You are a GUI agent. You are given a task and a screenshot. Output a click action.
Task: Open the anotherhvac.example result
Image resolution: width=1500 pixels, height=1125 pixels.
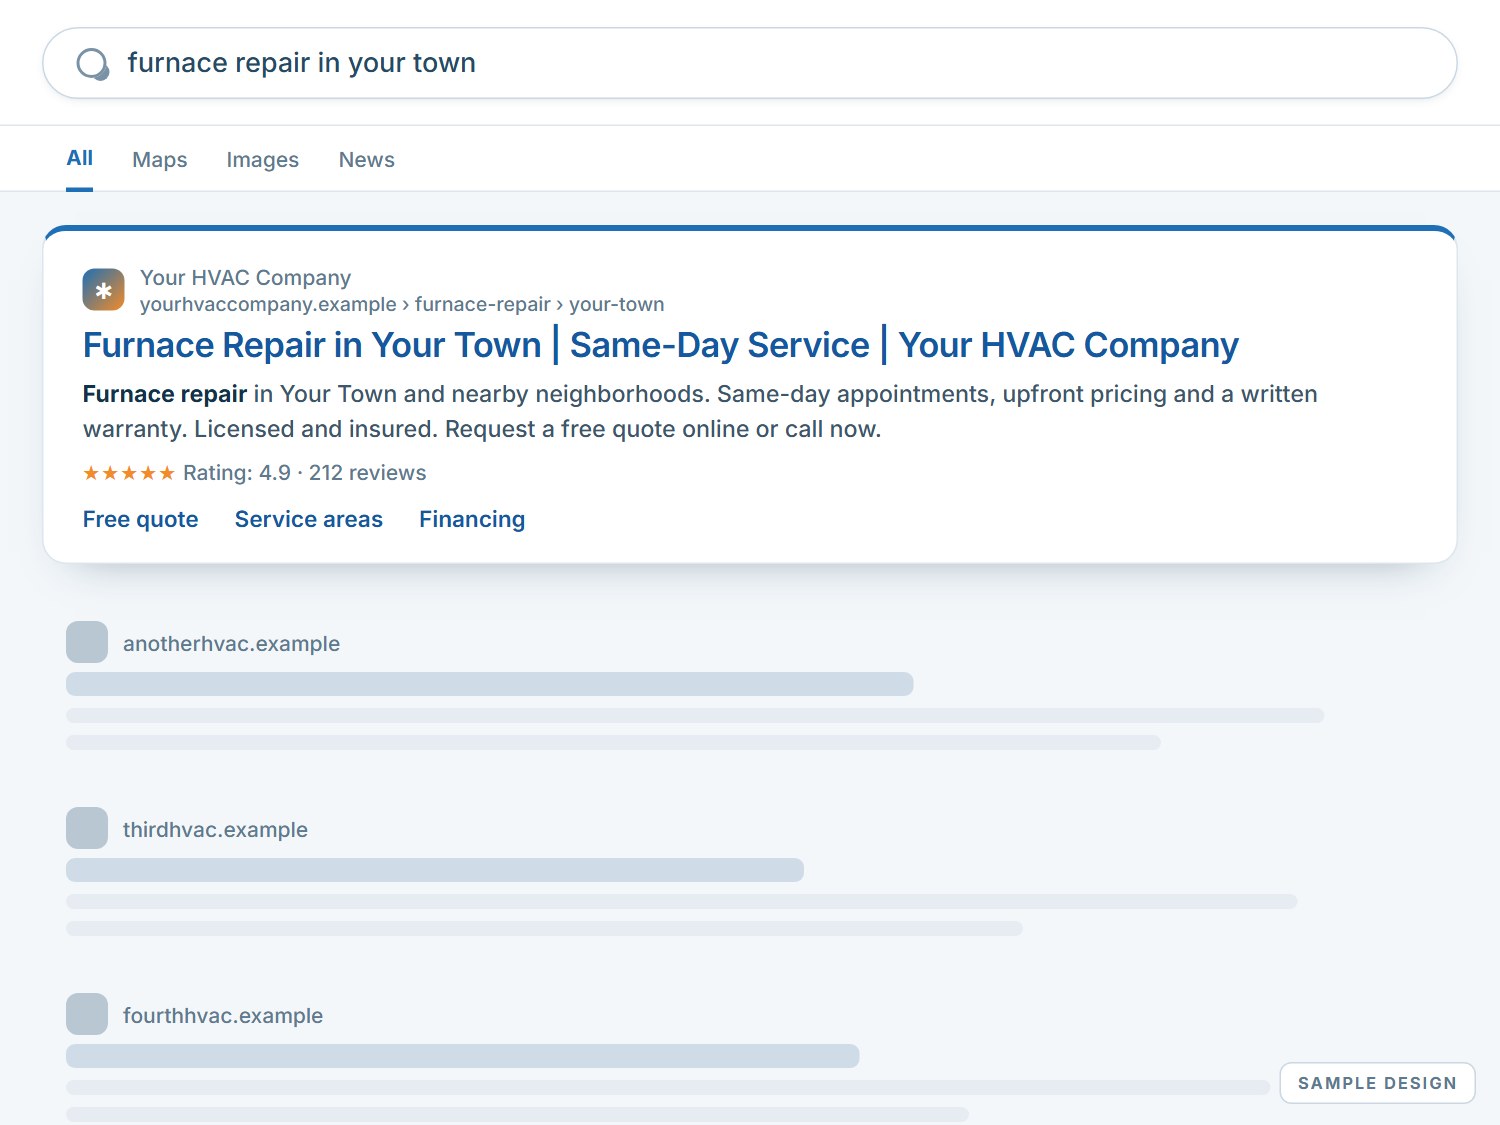232,644
